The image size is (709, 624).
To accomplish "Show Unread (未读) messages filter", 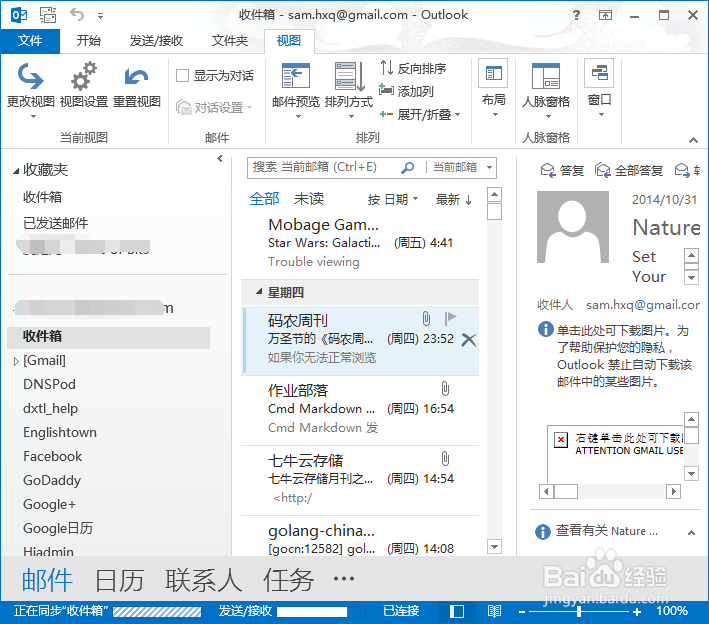I will pyautogui.click(x=309, y=199).
